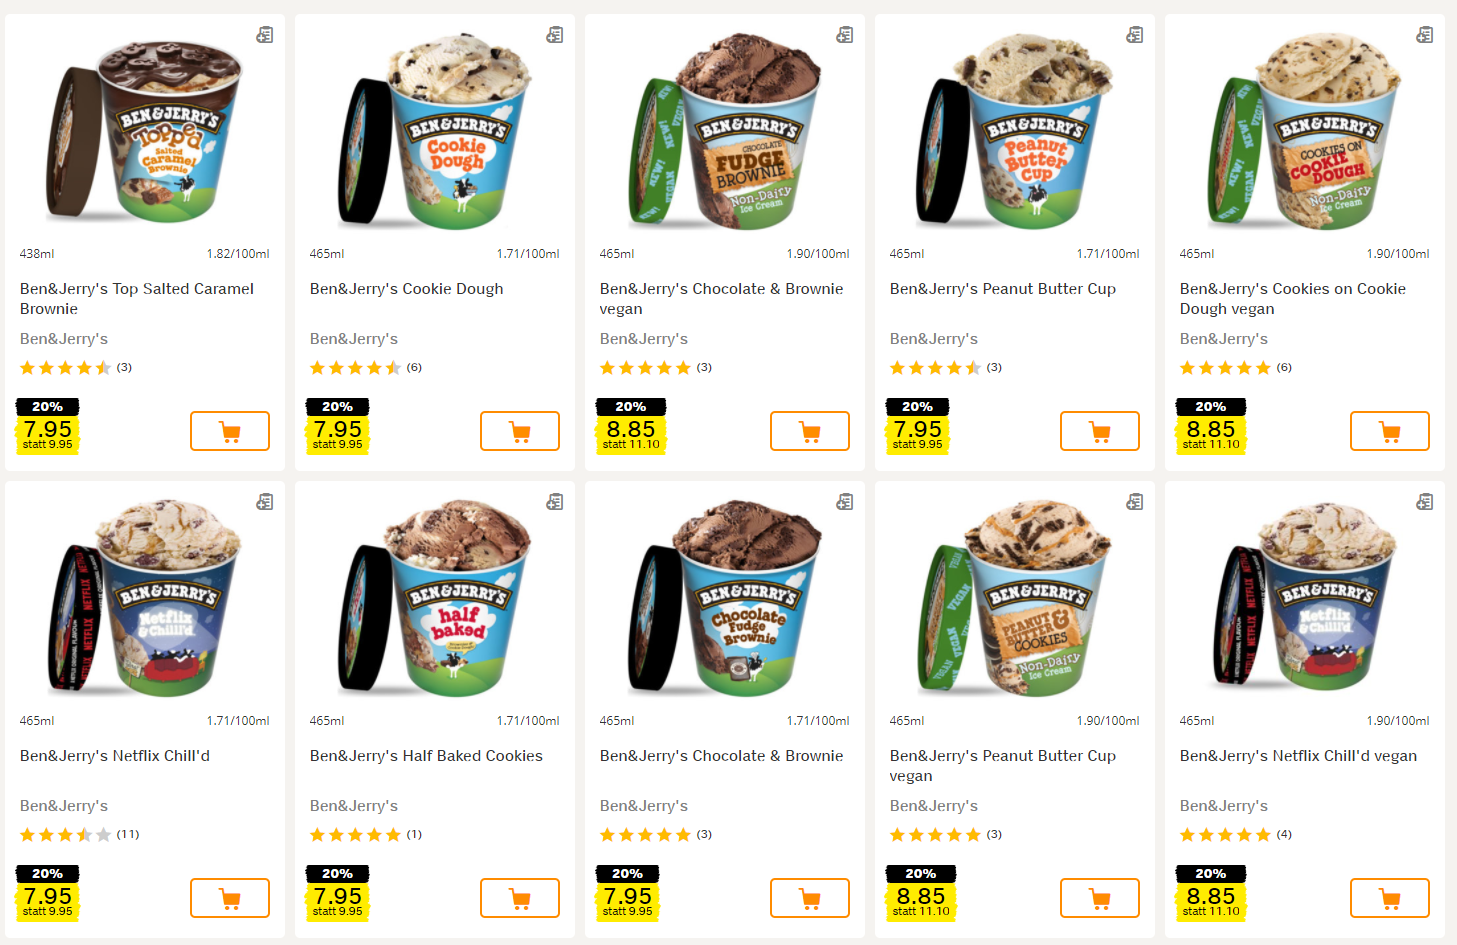Add Cookie Dough to shopping list
This screenshot has height=945, width=1457.
coord(554,35)
